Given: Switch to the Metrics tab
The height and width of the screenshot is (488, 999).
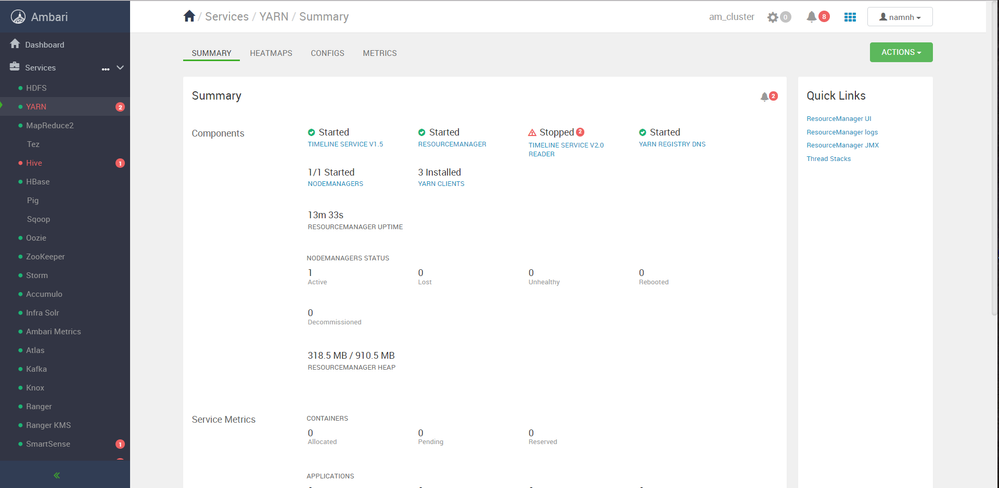Looking at the screenshot, I should [380, 54].
